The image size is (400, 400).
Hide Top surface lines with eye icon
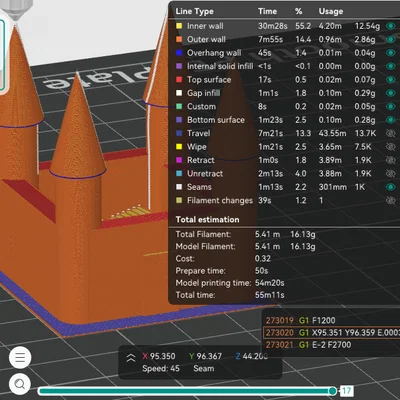(390, 80)
